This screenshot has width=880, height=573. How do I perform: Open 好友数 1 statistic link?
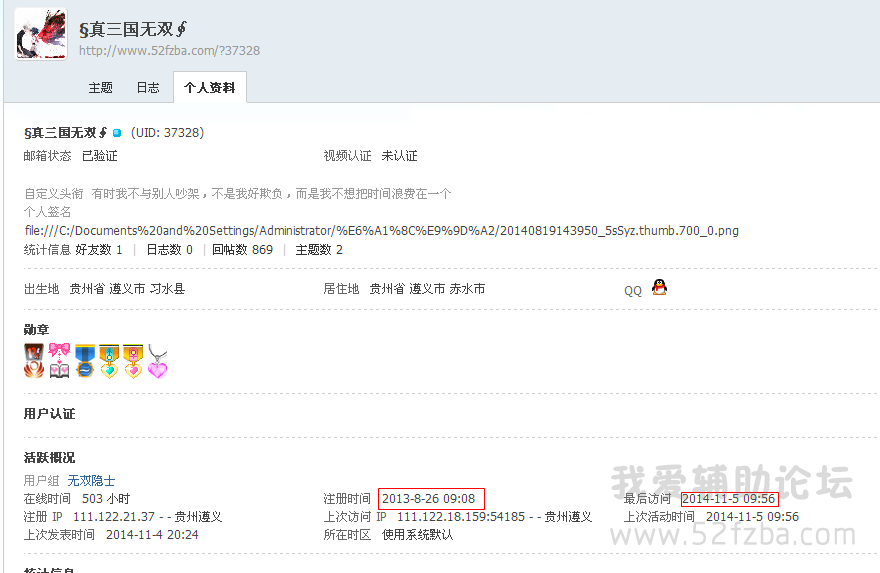(x=99, y=250)
